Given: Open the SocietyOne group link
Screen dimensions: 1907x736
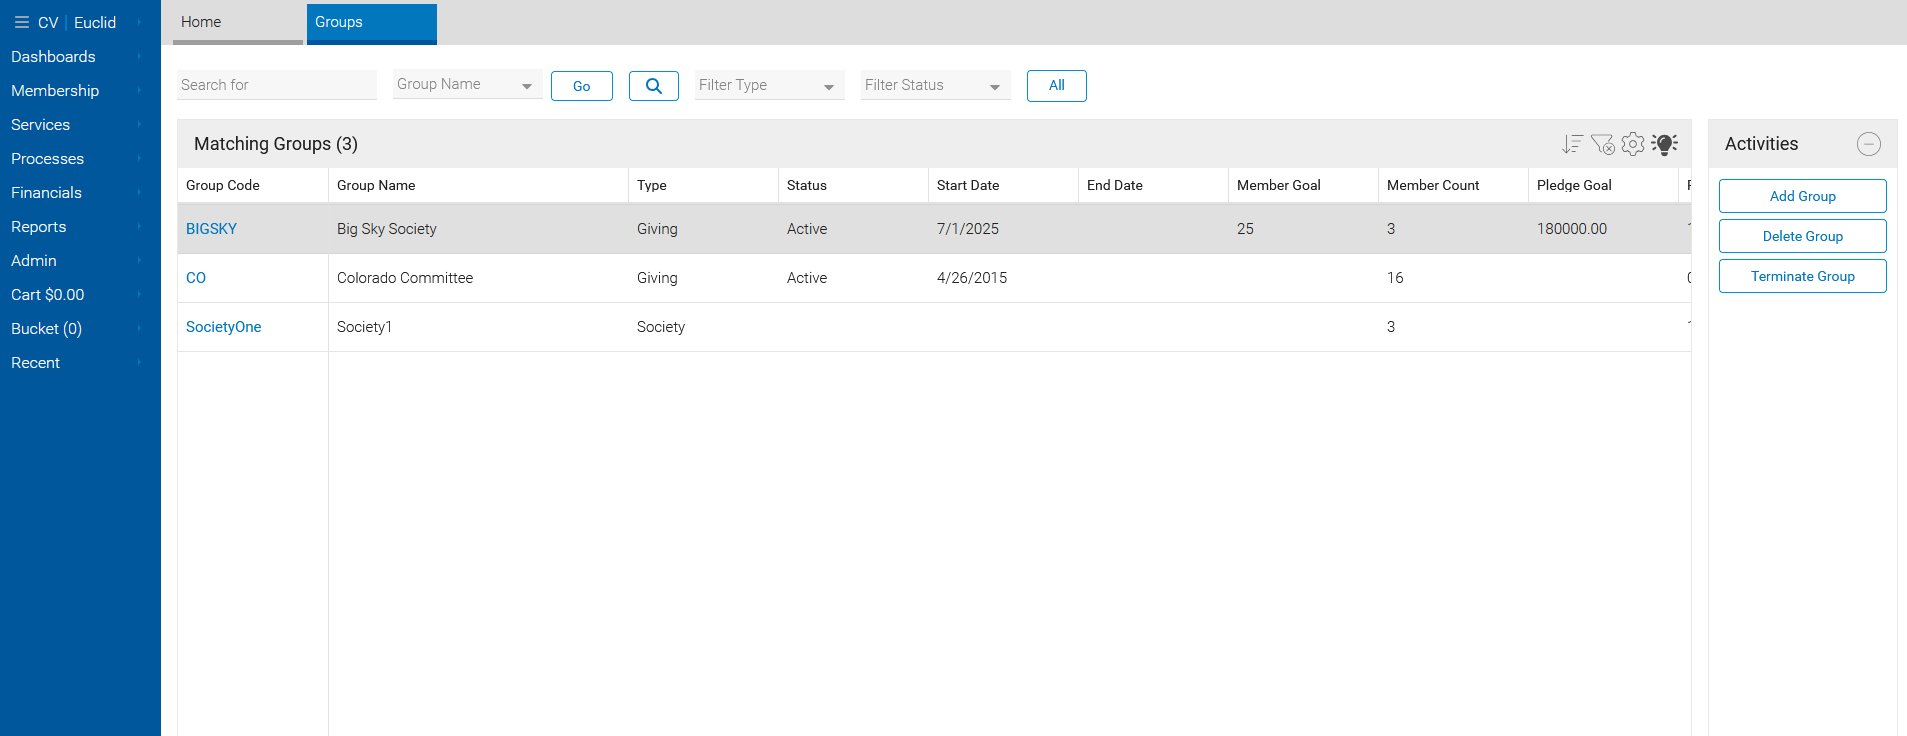Looking at the screenshot, I should point(223,327).
